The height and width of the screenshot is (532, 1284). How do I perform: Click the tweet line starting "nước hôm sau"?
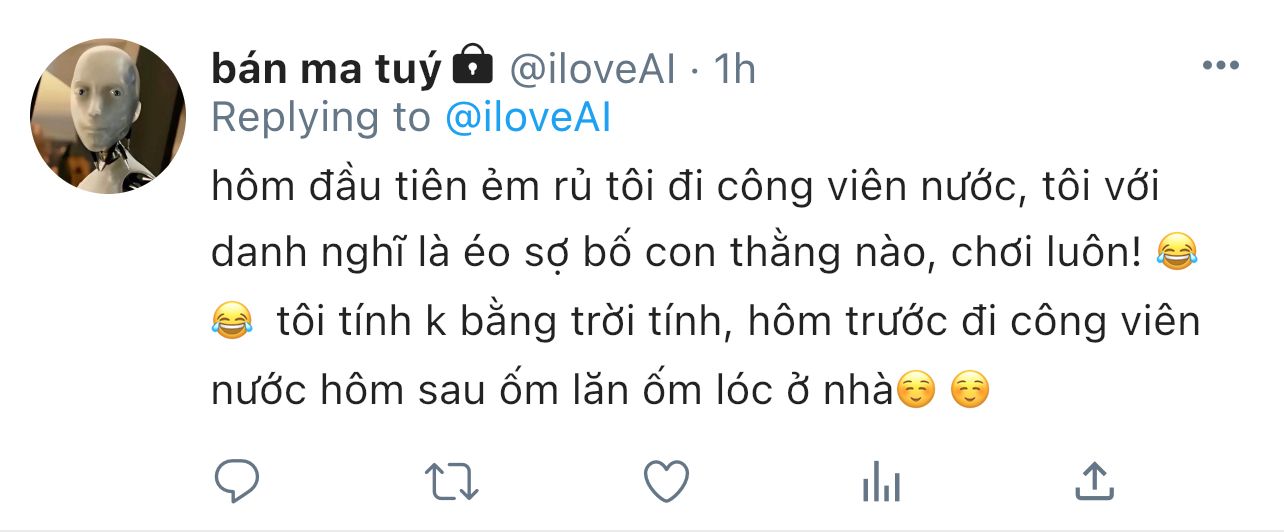tap(550, 390)
